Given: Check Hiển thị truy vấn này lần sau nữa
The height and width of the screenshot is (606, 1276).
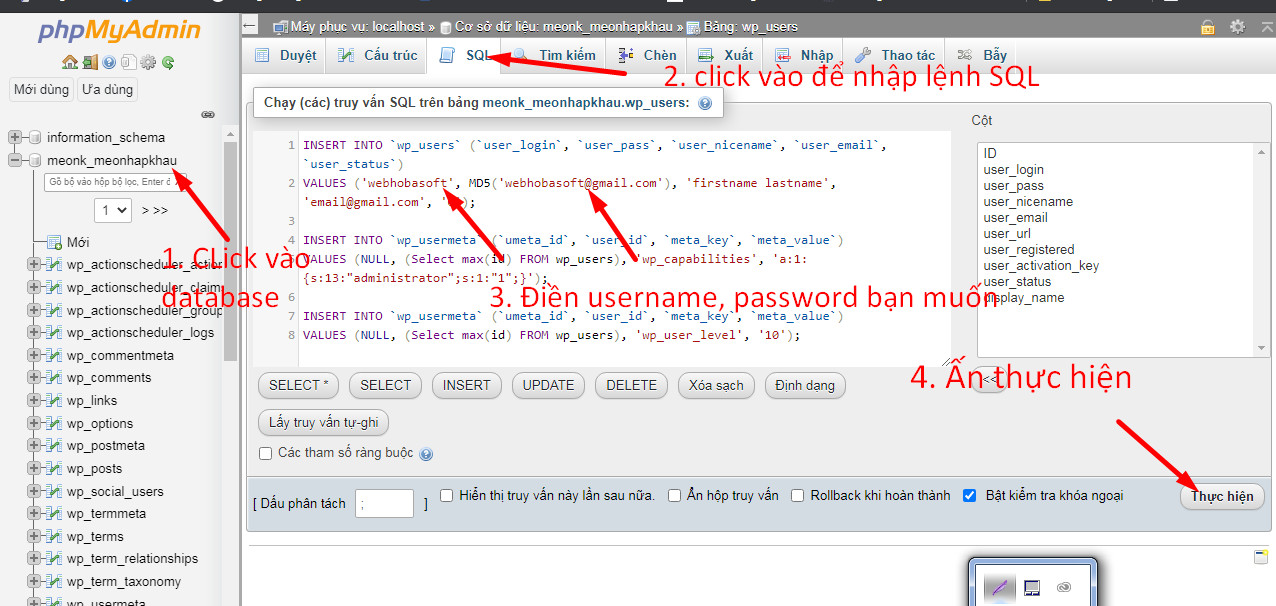Looking at the screenshot, I should (x=447, y=495).
